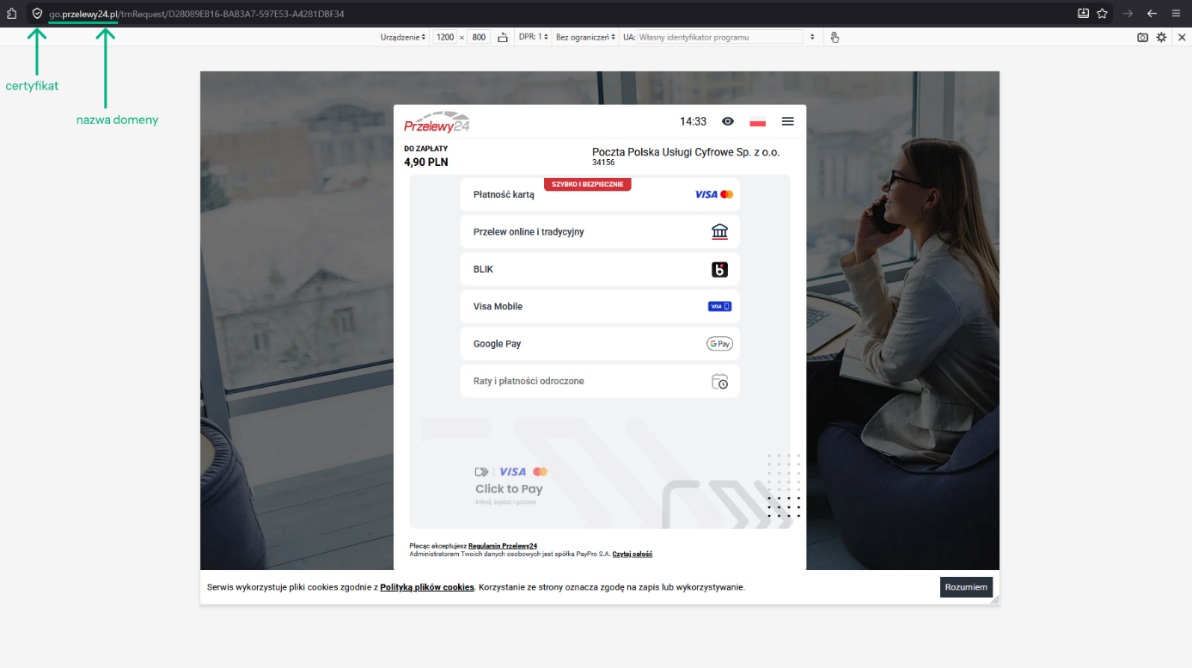Expand the Urządzenie device dropdown
The height and width of the screenshot is (668, 1192).
point(403,37)
